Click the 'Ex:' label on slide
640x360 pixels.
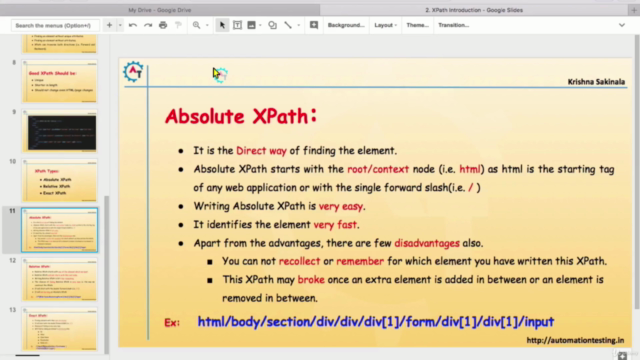coord(172,323)
